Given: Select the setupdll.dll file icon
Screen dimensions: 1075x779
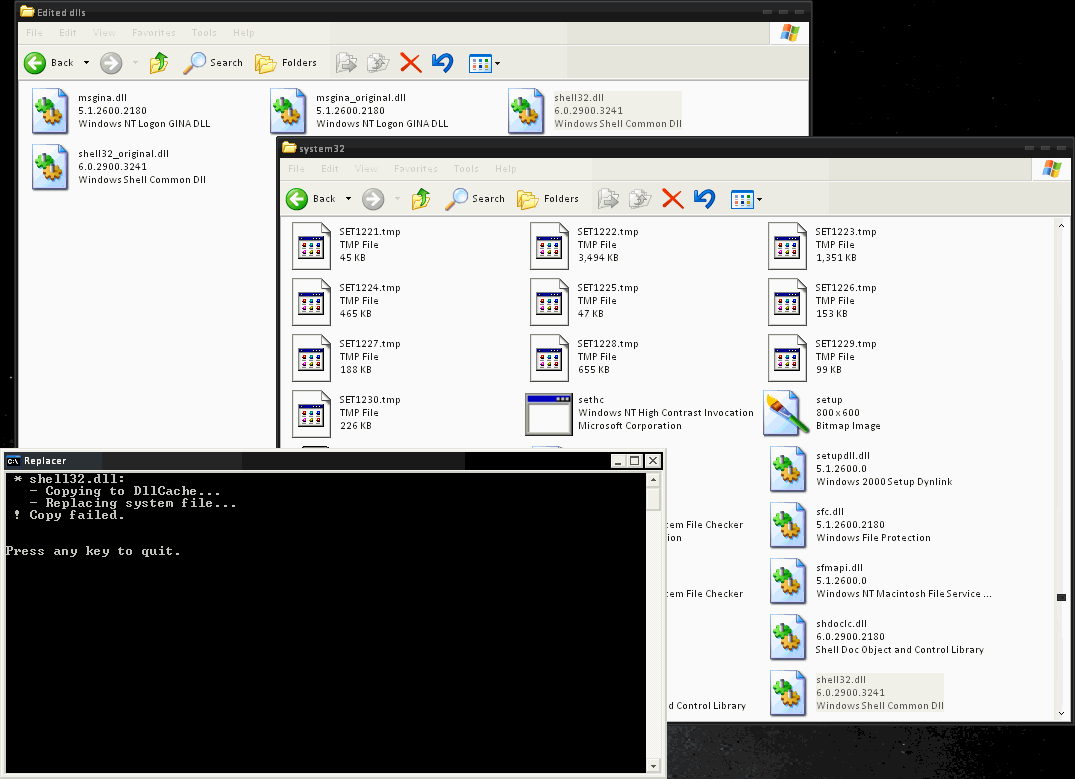Looking at the screenshot, I should click(x=788, y=469).
